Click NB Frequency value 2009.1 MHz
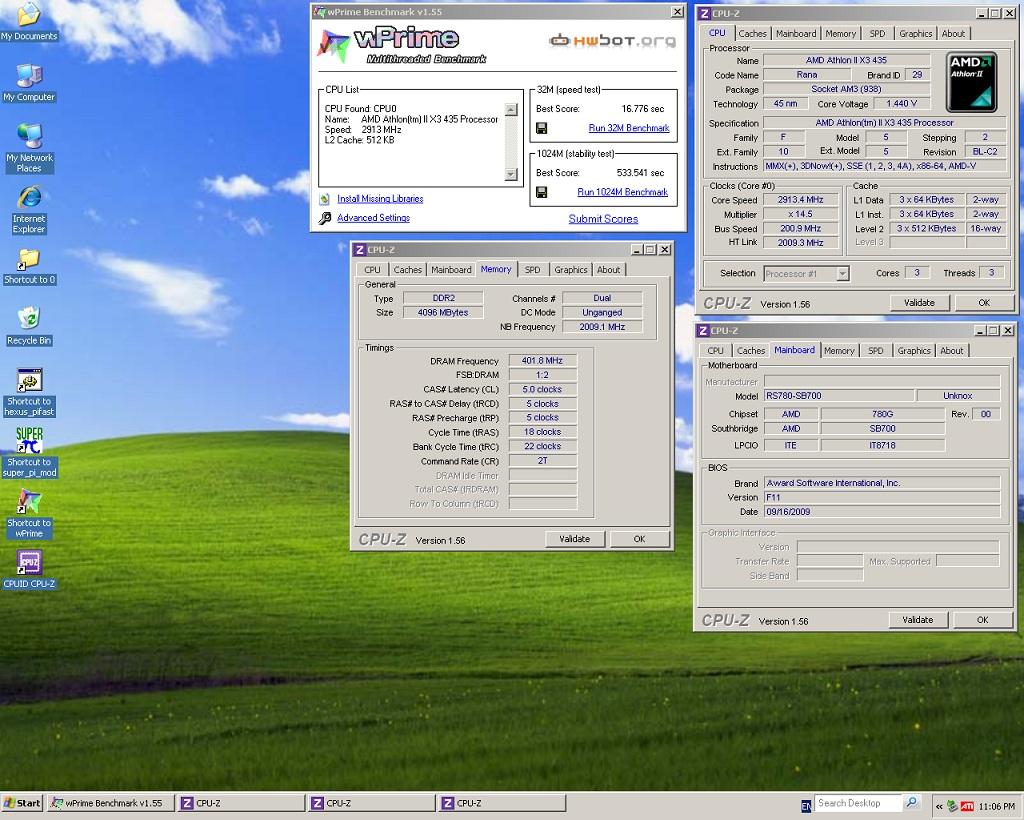1024x820 pixels. pos(602,326)
